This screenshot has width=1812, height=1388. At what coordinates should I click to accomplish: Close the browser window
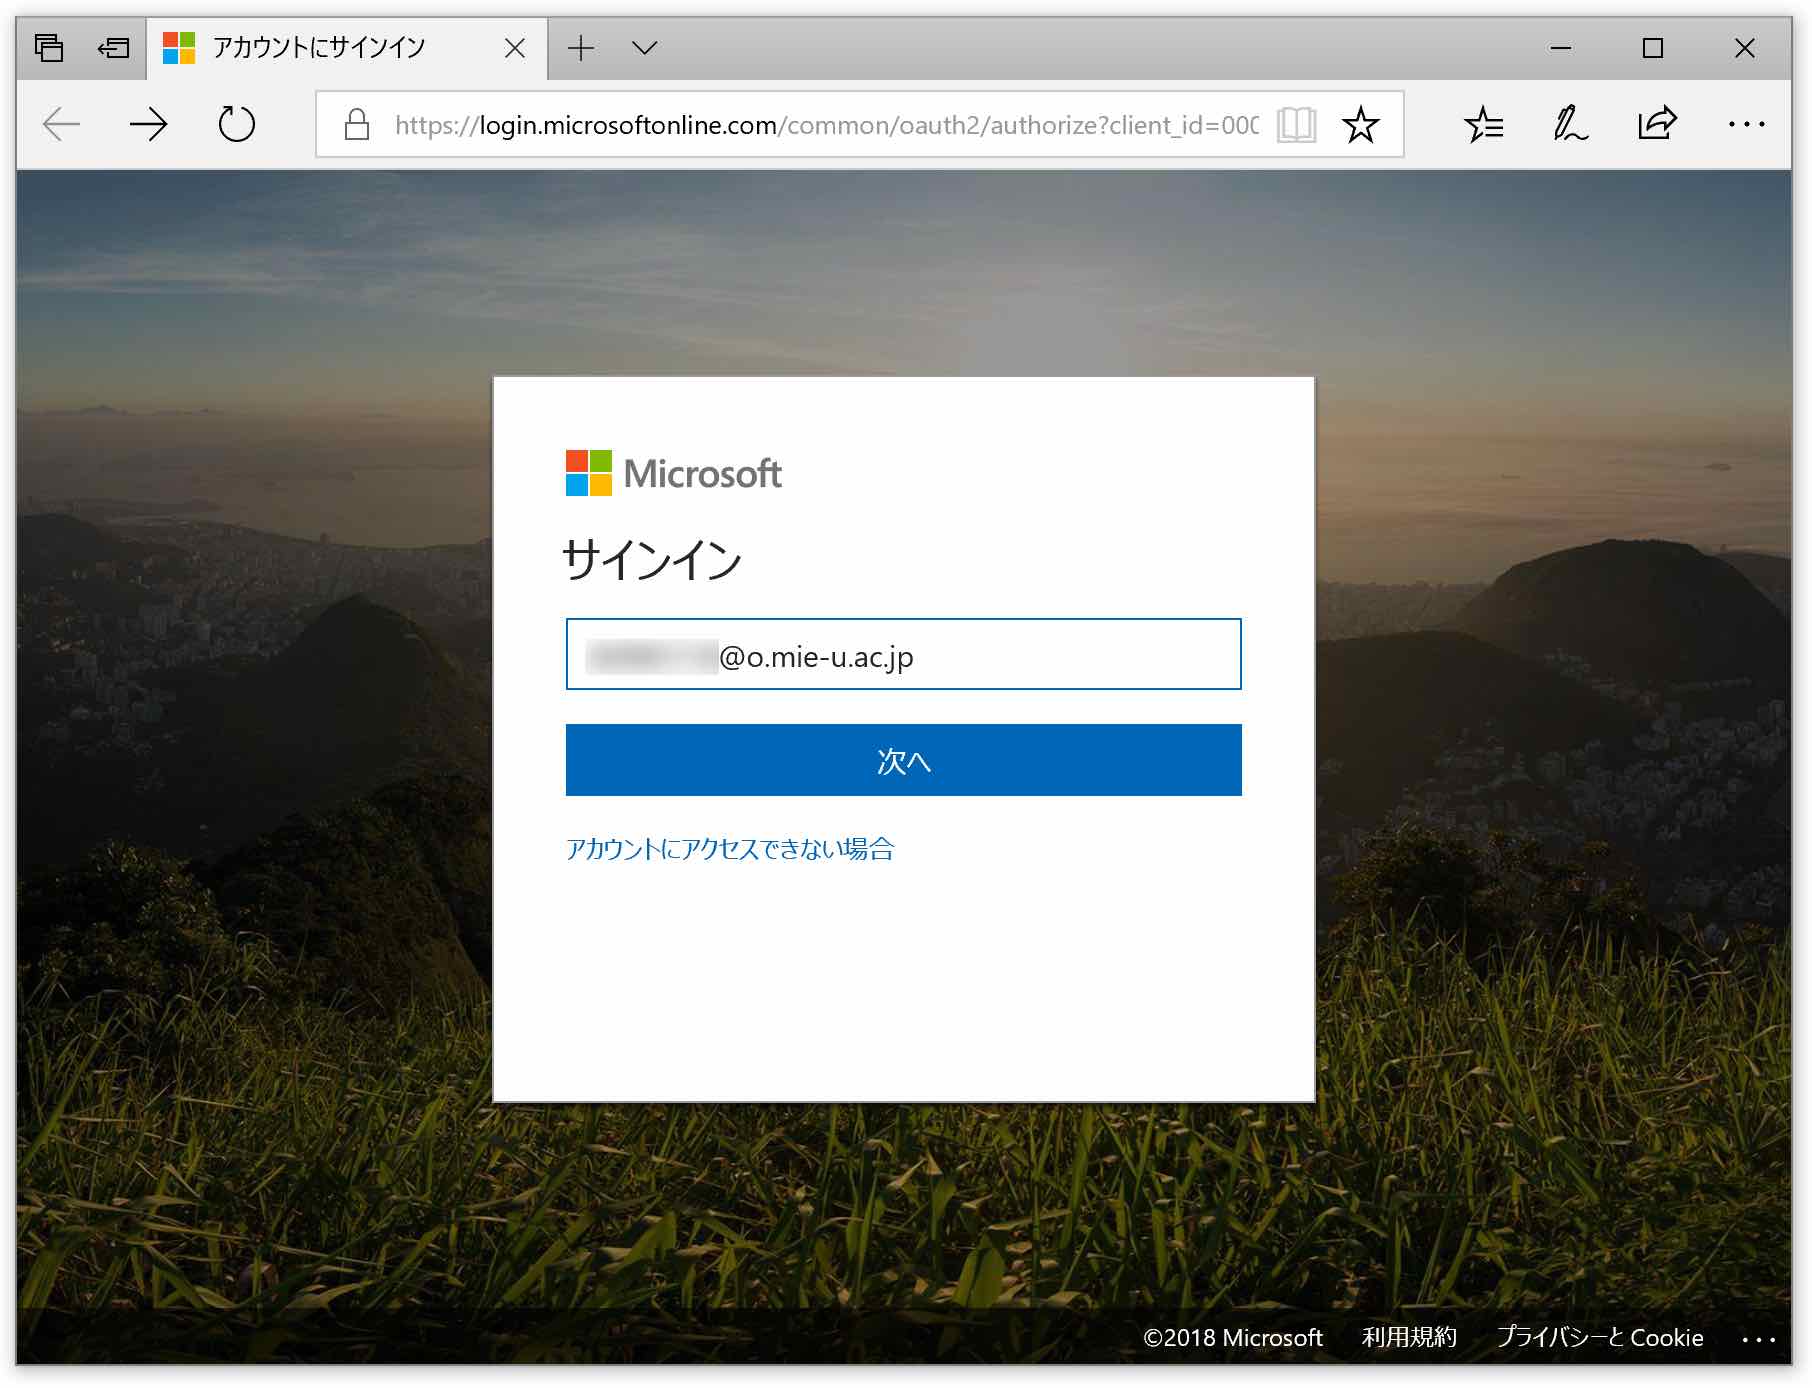coord(1745,48)
